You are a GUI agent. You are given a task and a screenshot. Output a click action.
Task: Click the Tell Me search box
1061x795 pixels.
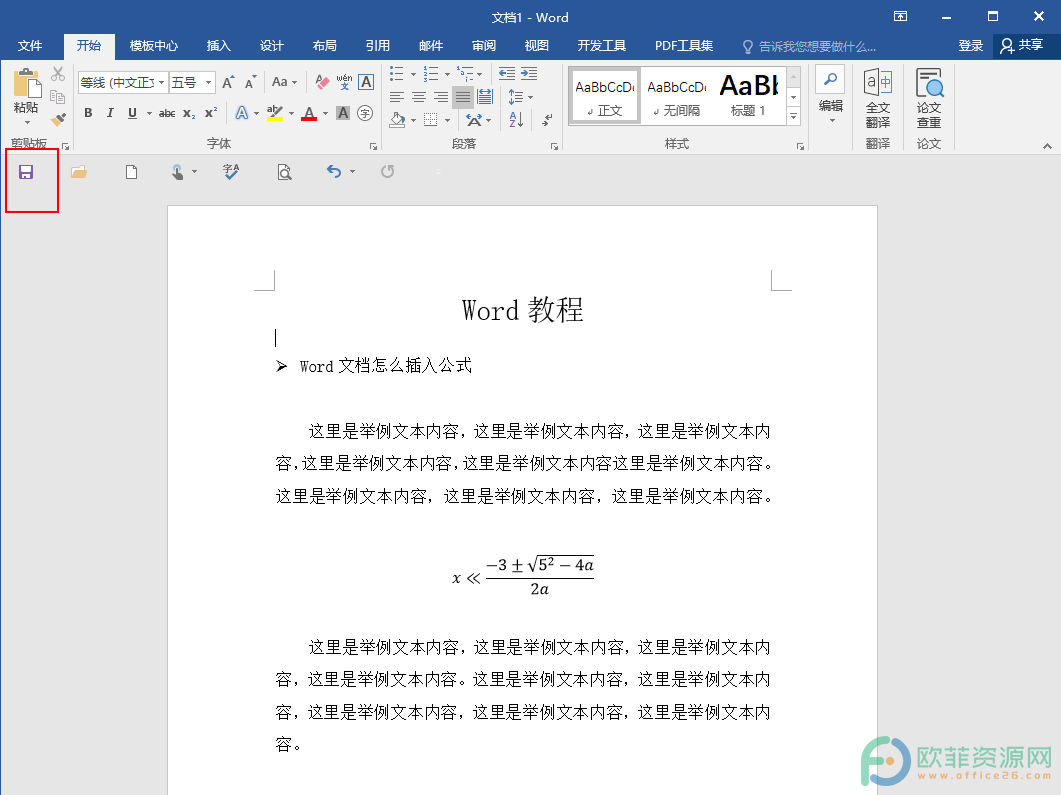click(x=809, y=47)
